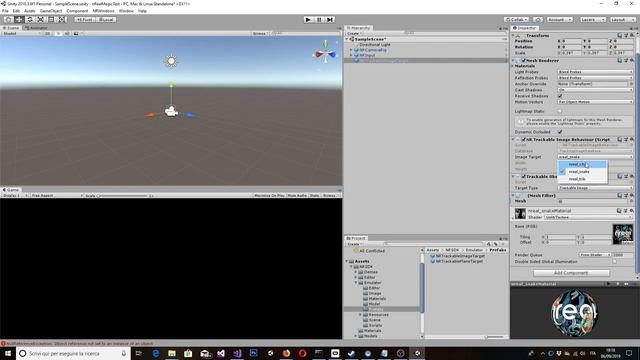The image size is (640, 360).
Task: Click the Pause button
Action: (319, 19)
